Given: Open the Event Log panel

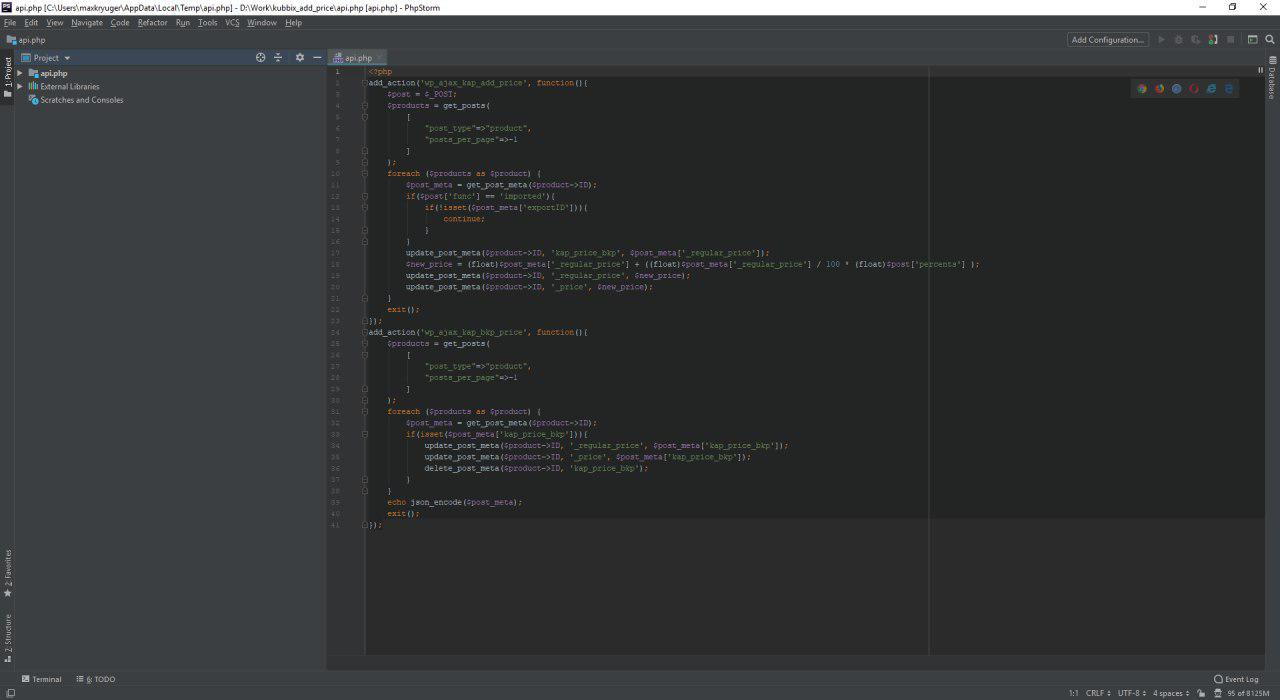Looking at the screenshot, I should 1236,679.
